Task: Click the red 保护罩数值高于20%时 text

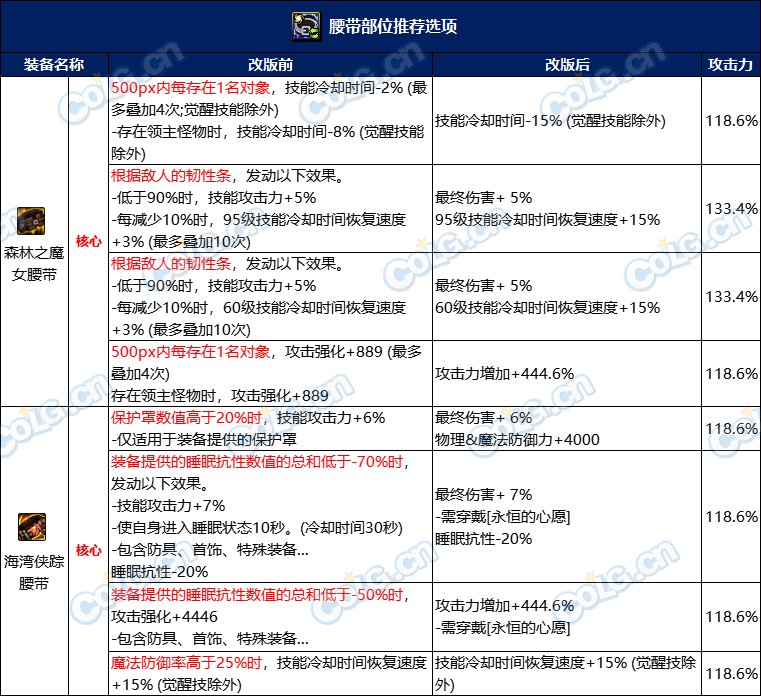Action: tap(186, 417)
